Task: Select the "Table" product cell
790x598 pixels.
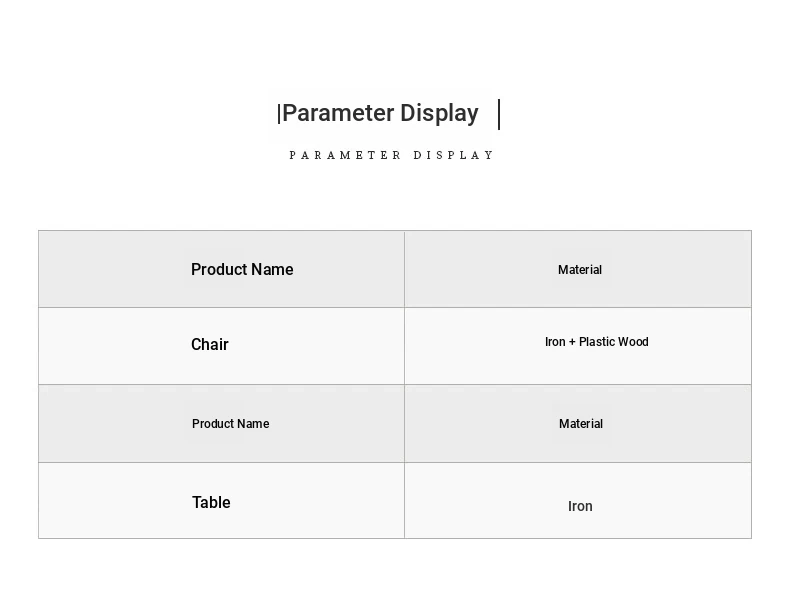Action: point(211,502)
